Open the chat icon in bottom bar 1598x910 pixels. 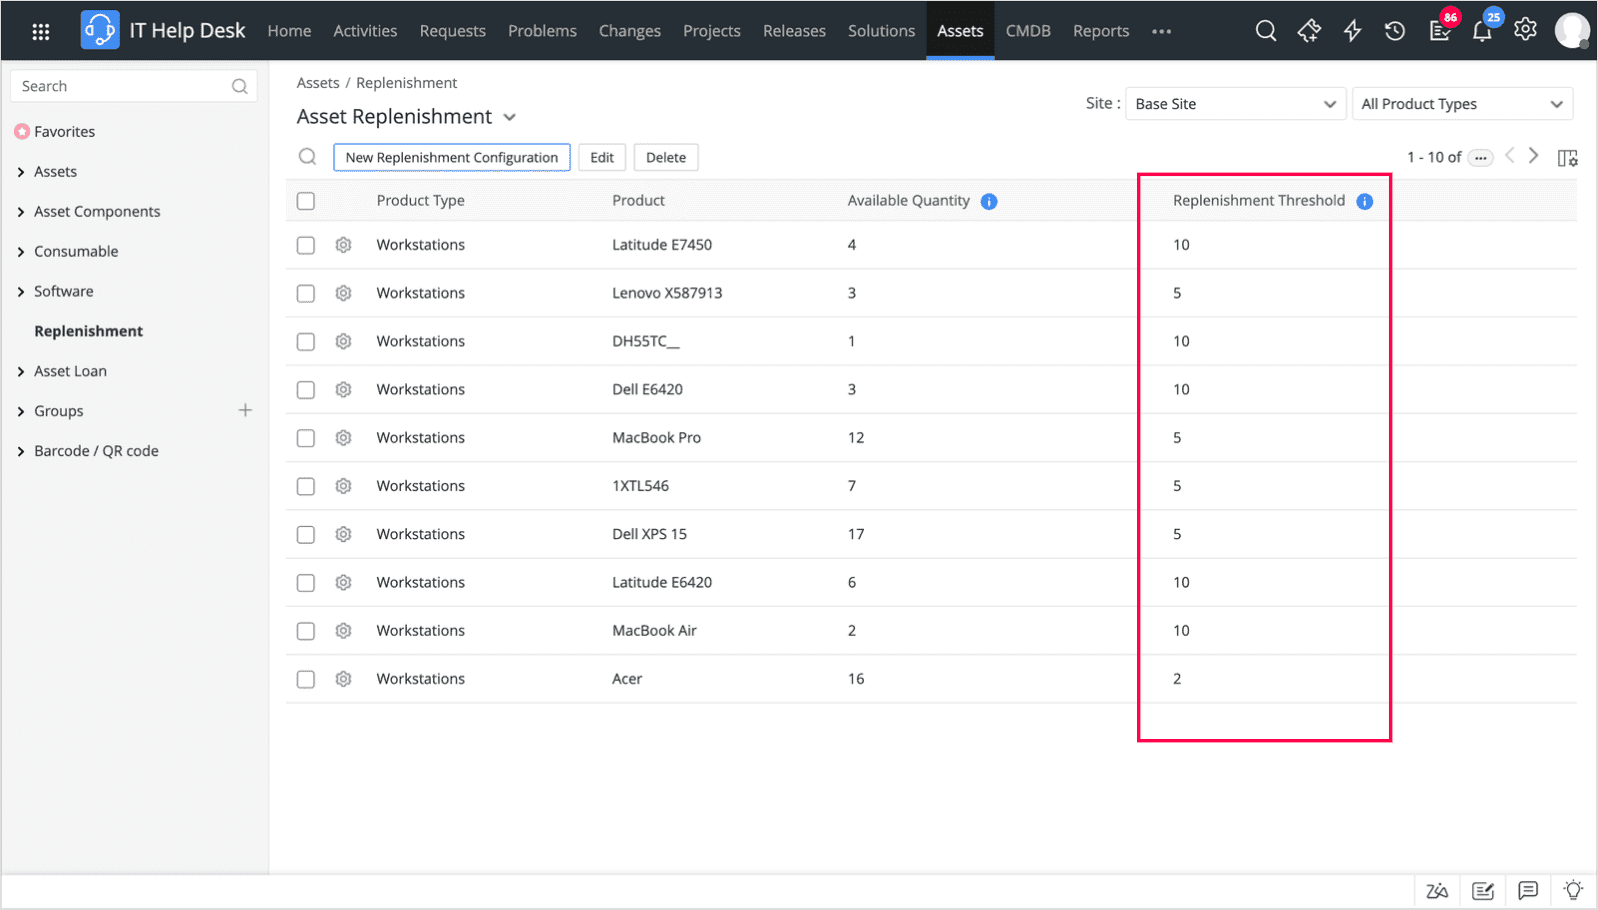[1527, 890]
